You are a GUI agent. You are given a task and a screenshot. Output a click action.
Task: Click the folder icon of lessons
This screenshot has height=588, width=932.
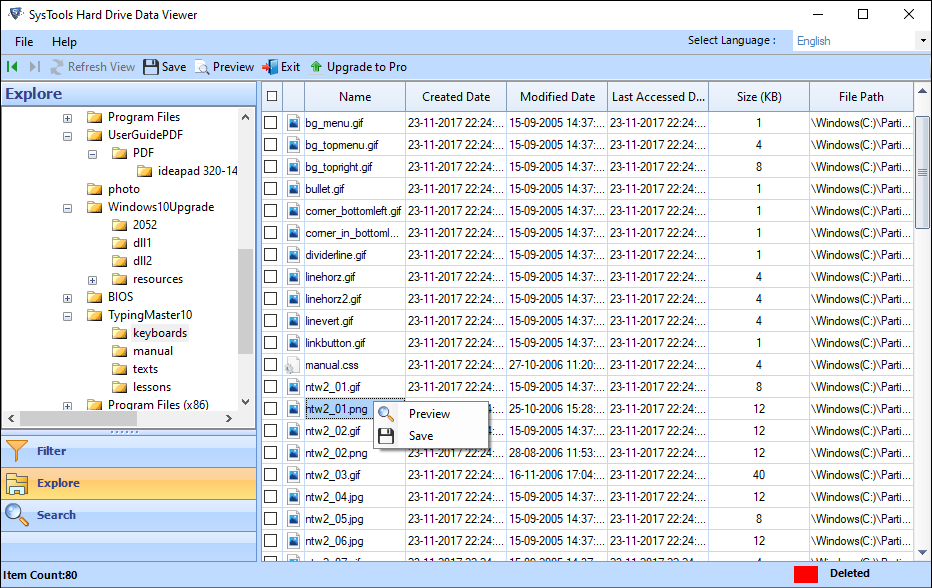point(119,387)
